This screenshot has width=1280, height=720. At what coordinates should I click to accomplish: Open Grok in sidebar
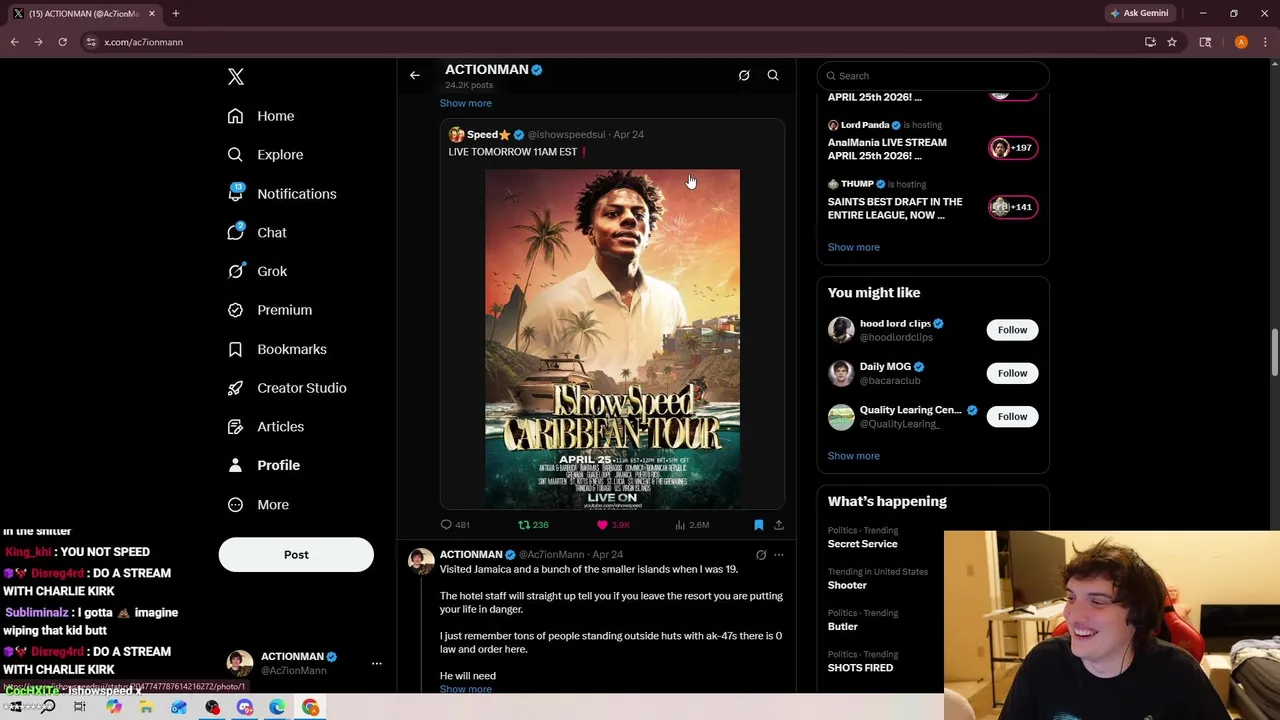[x=257, y=271]
